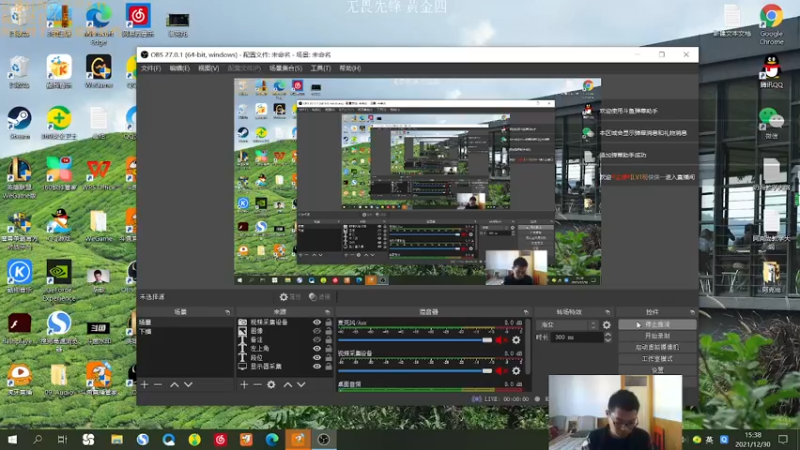The image size is (800, 450).
Task: Pop out the 混音器 dock panel
Action: 526,312
